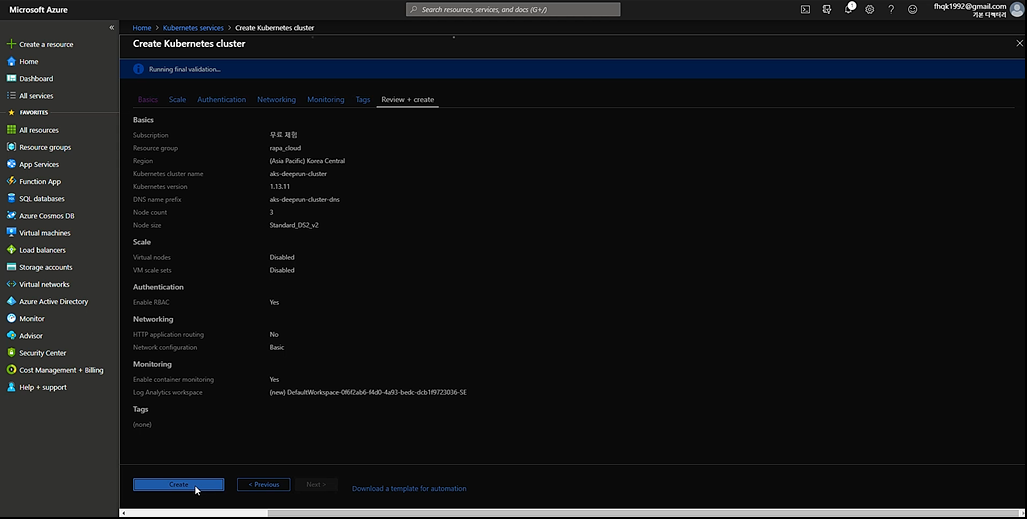Click the SQL databases icon
1027x519 pixels.
tap(11, 198)
